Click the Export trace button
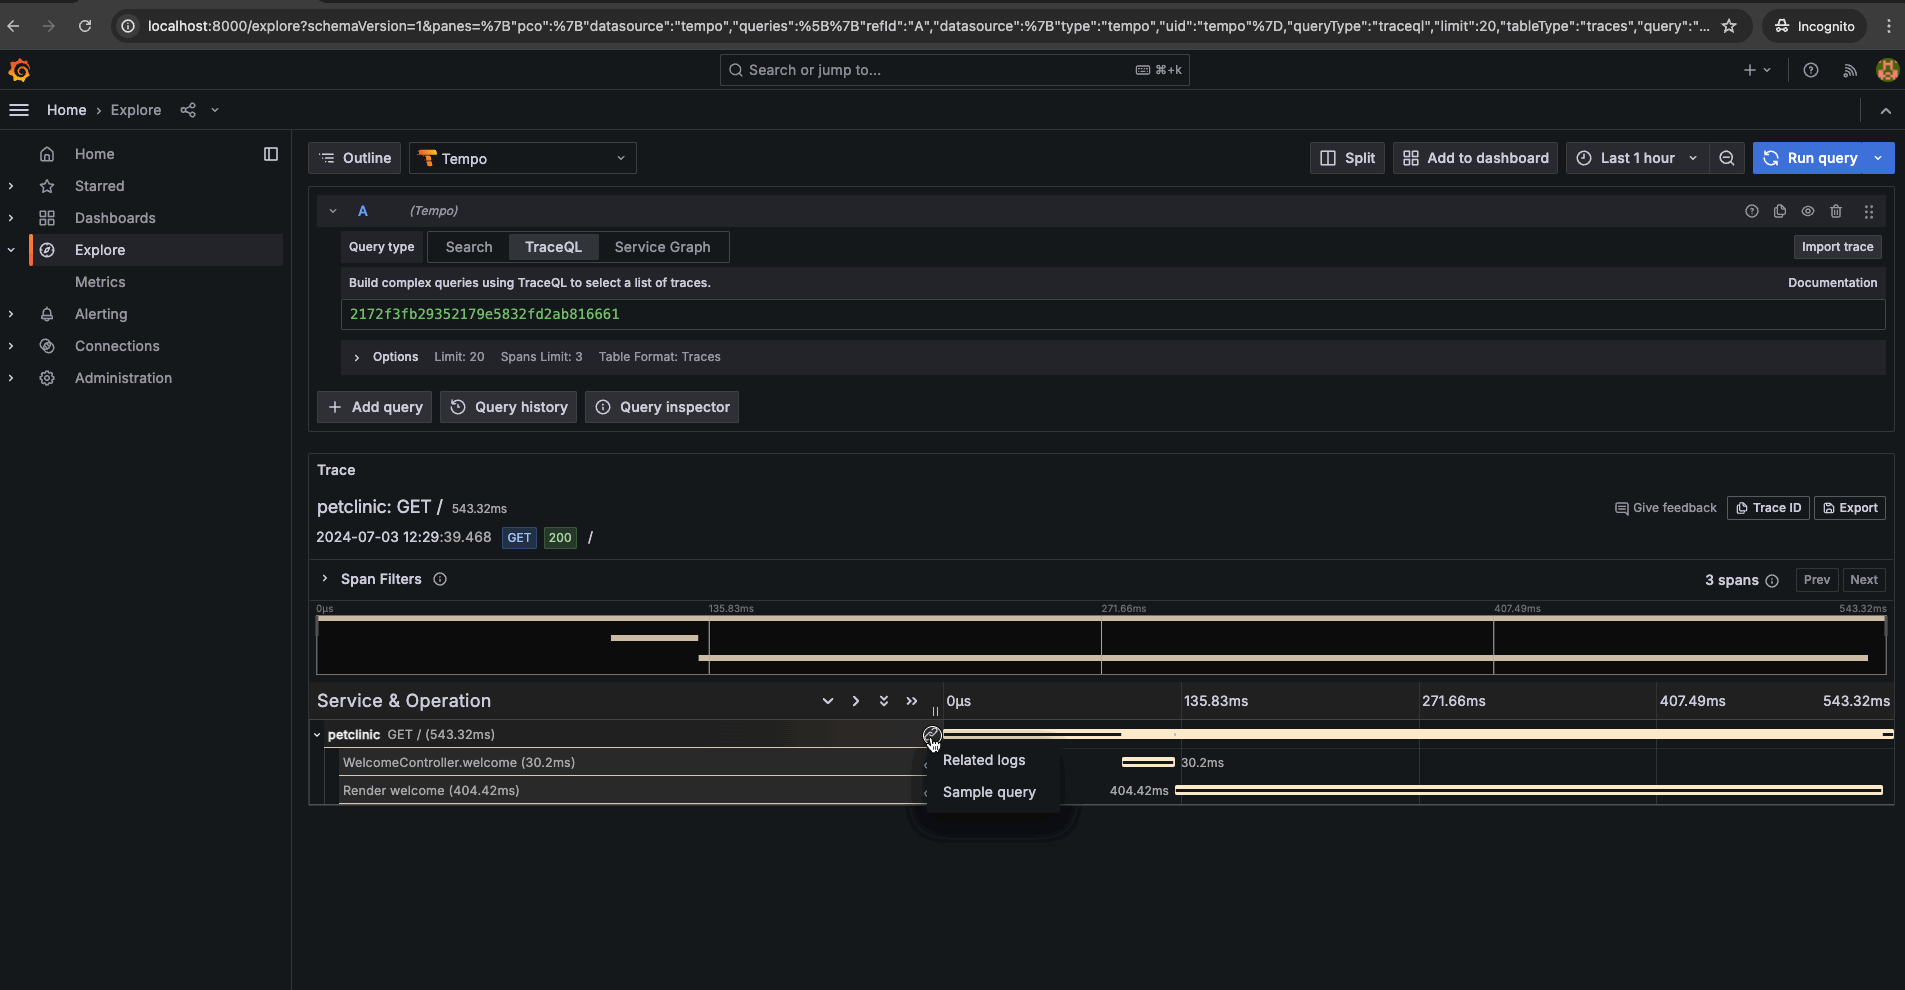Screen dimensions: 1905x990 click(x=1850, y=508)
